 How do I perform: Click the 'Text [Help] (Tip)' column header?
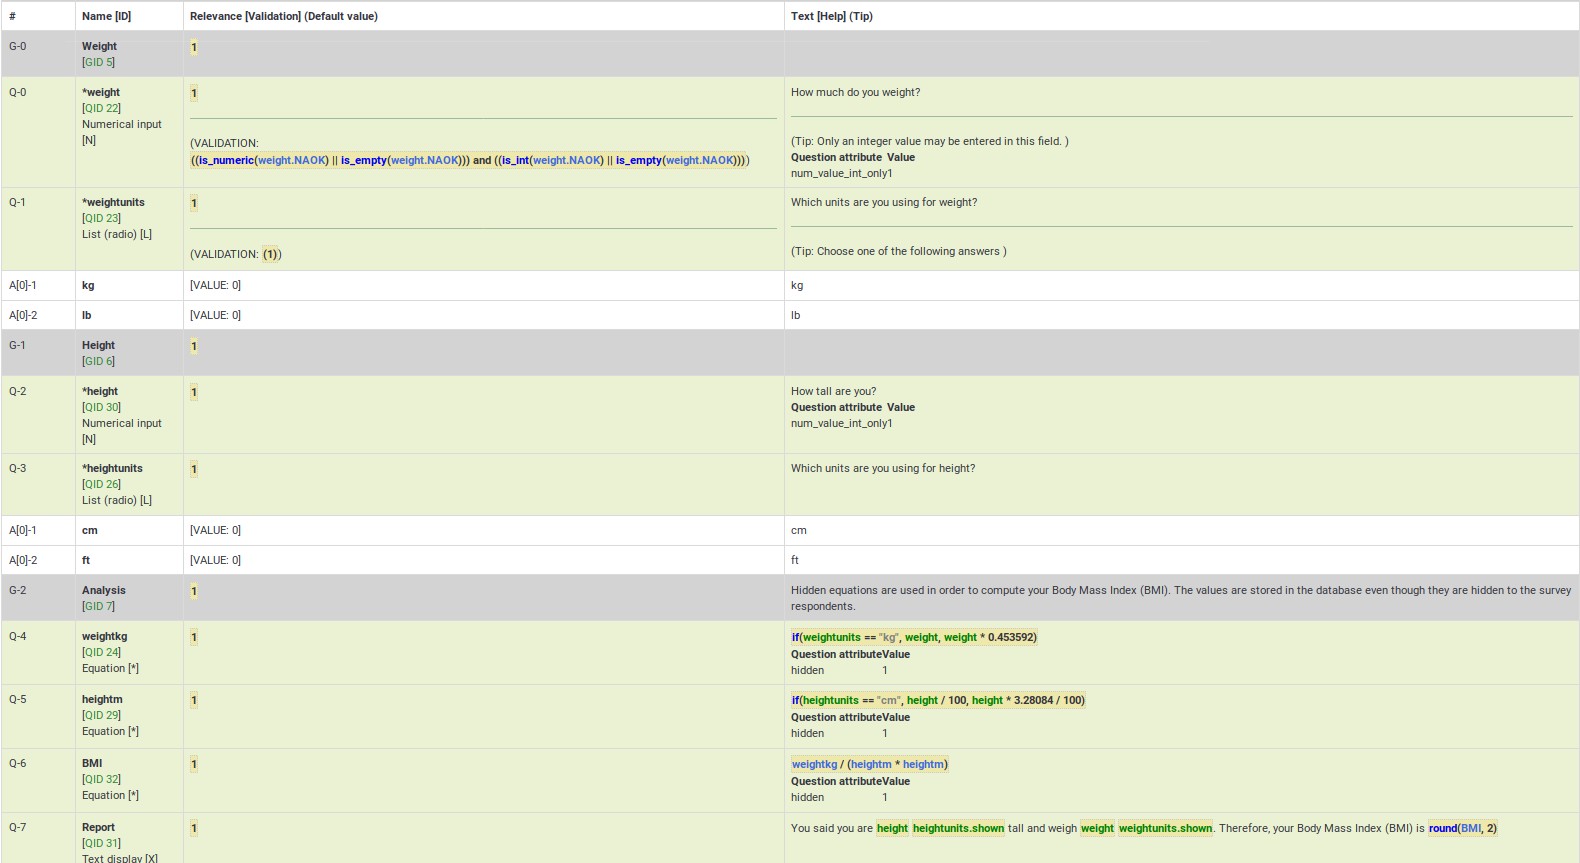coord(831,16)
